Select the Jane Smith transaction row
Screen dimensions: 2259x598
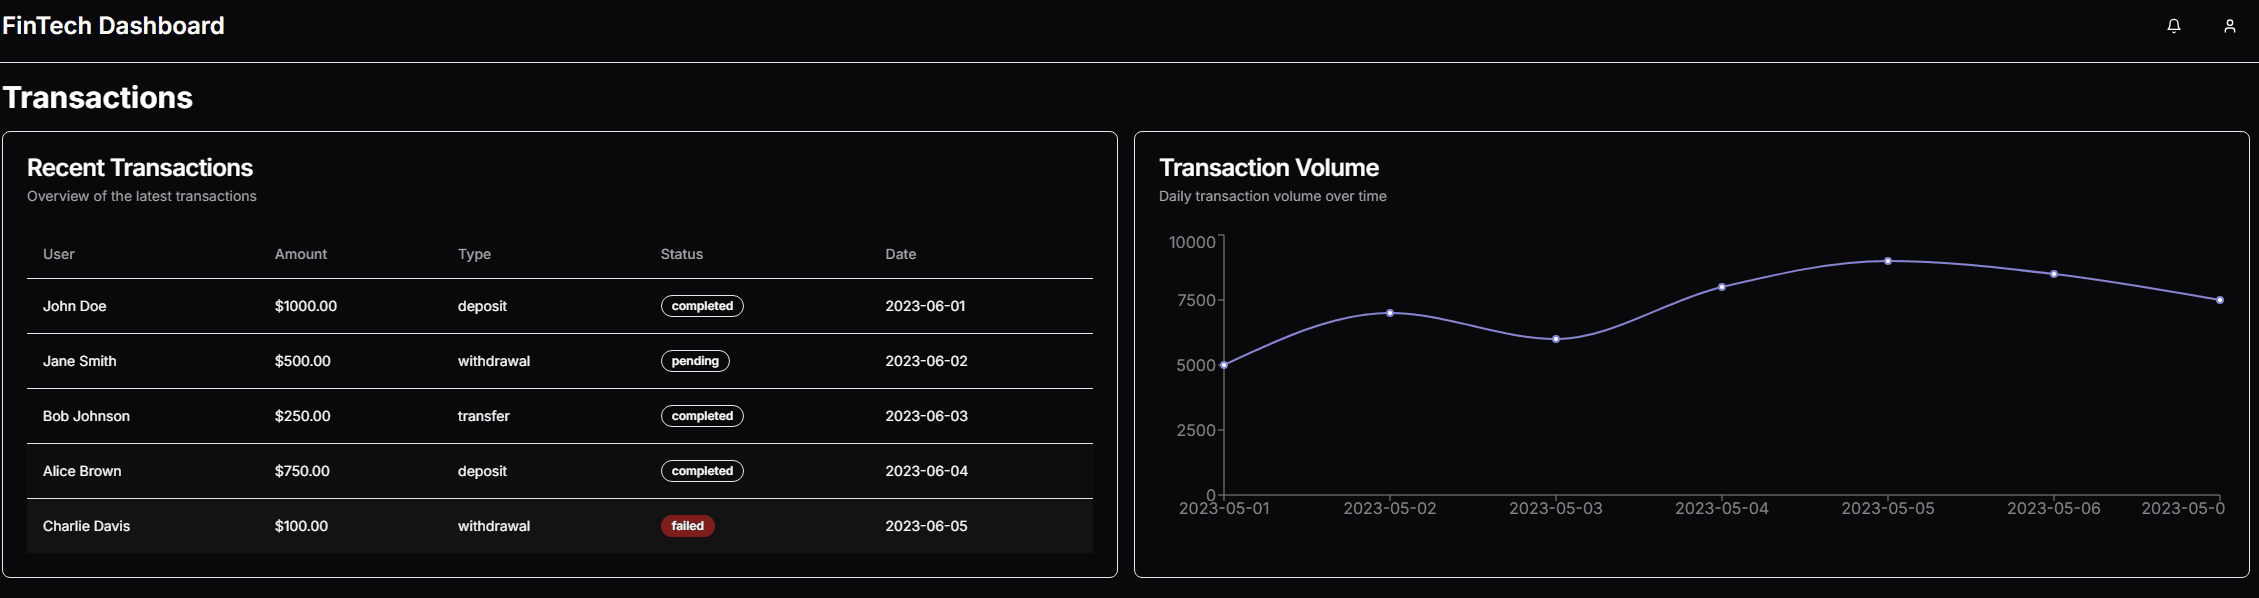pyautogui.click(x=559, y=361)
